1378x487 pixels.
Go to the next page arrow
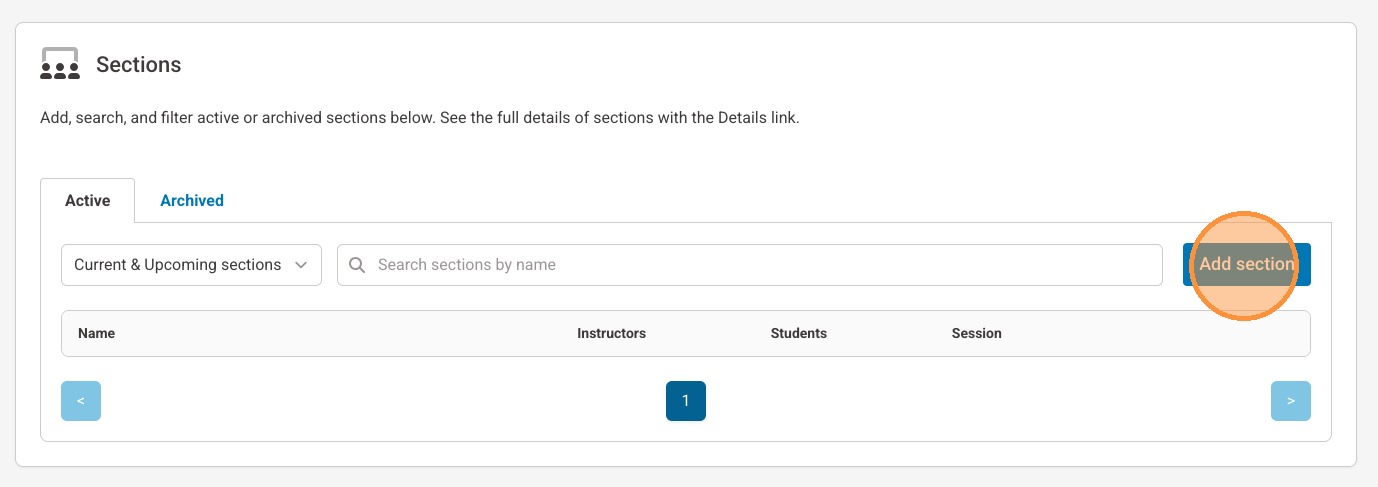pos(1290,401)
